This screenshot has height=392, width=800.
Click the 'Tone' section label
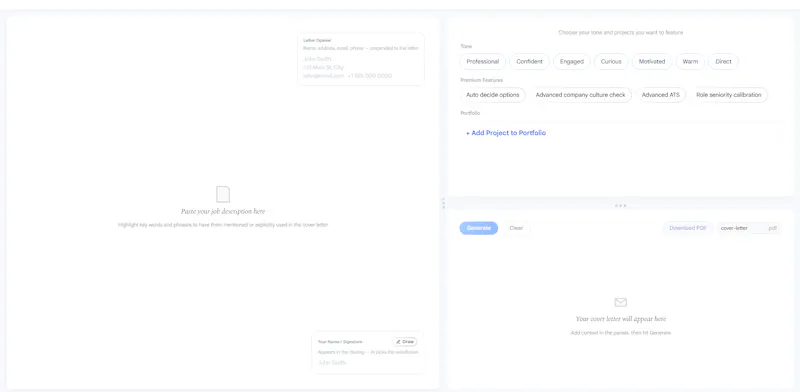click(x=466, y=46)
